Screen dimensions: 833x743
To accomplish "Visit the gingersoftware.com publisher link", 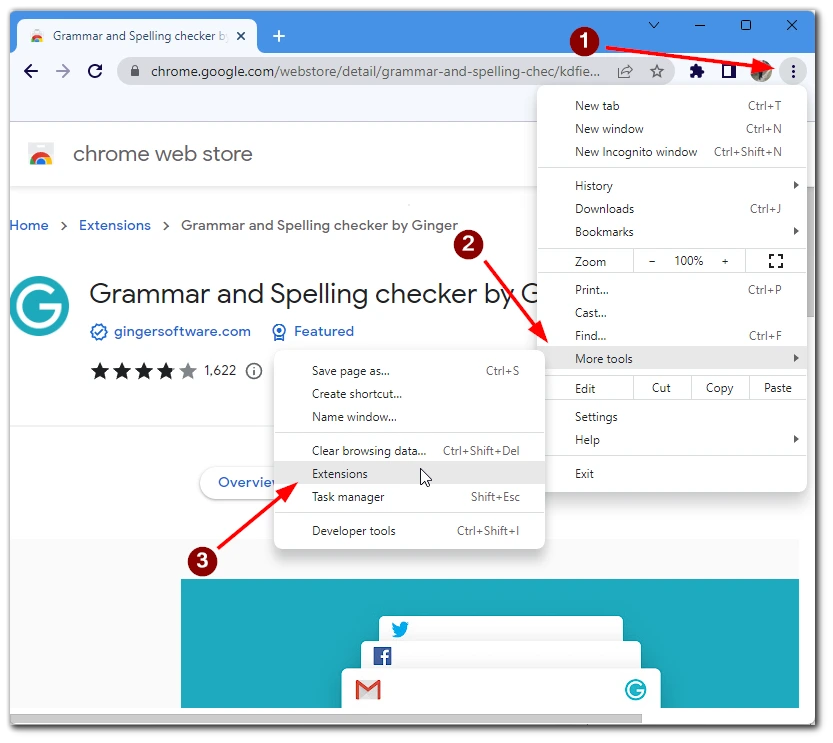I will click(182, 331).
